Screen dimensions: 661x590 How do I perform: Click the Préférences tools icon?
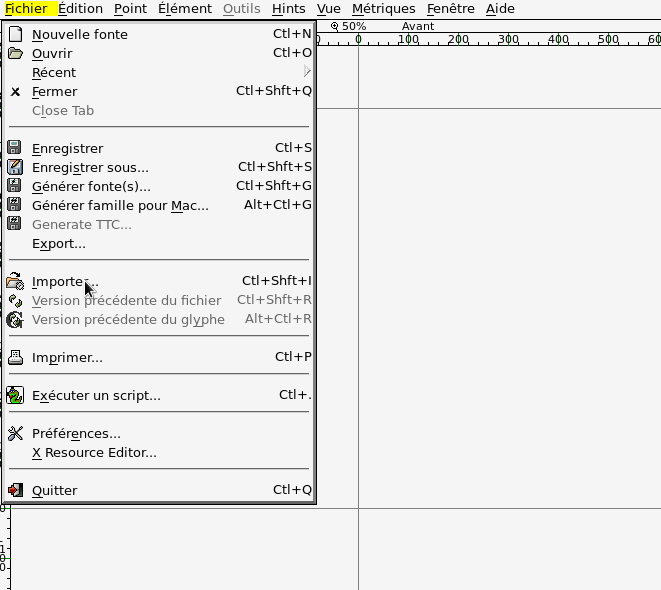tap(15, 433)
